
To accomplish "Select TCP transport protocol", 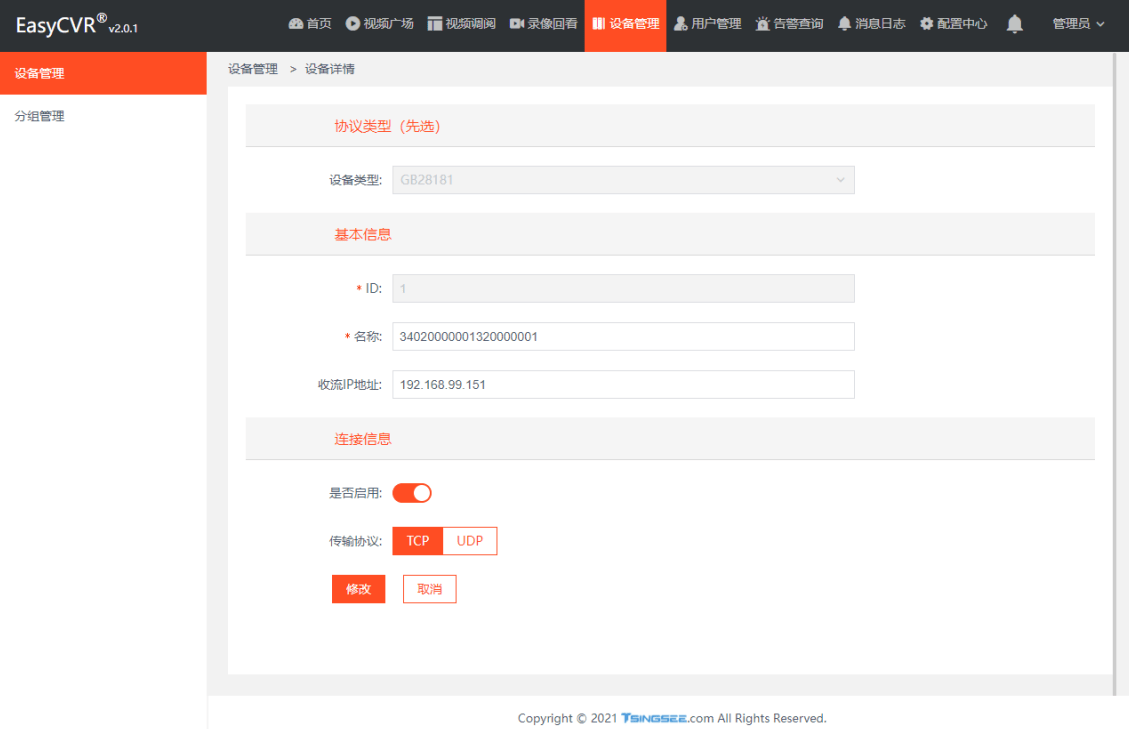I will point(418,541).
